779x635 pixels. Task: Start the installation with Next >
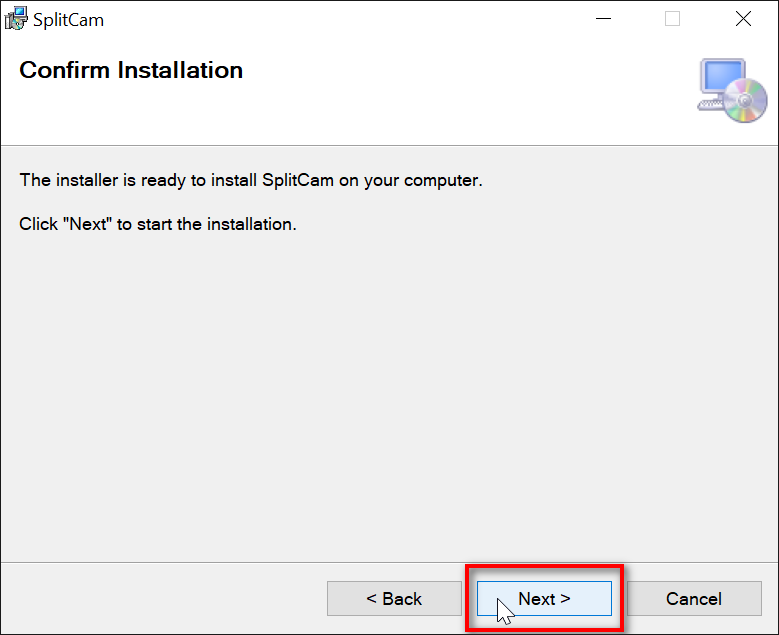point(544,599)
